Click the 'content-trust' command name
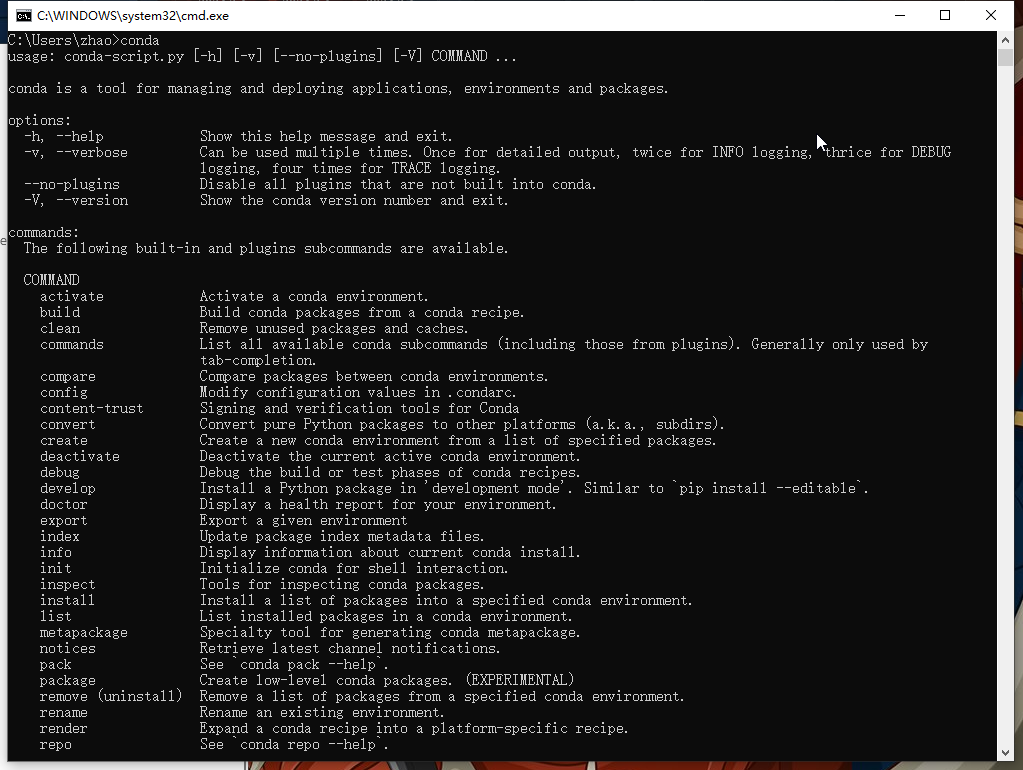Image resolution: width=1023 pixels, height=770 pixels. pyautogui.click(x=91, y=408)
